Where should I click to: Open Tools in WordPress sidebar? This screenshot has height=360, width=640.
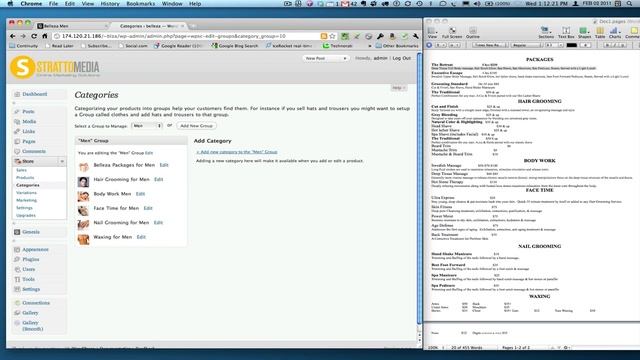[28, 279]
